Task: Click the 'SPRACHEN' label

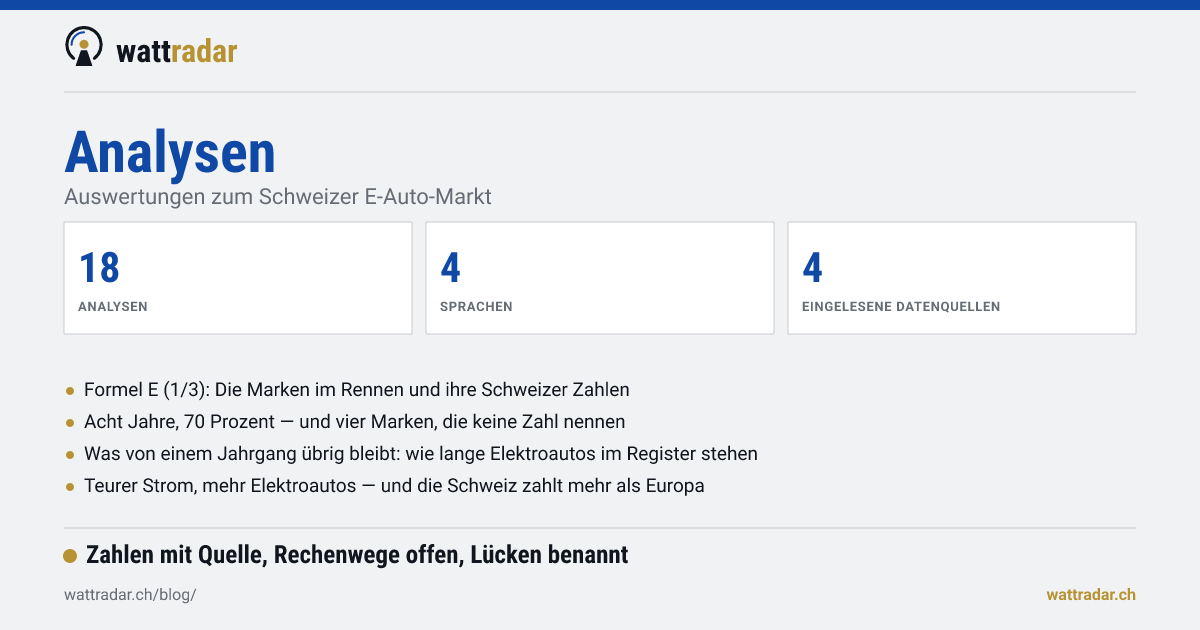Action: pyautogui.click(x=476, y=307)
